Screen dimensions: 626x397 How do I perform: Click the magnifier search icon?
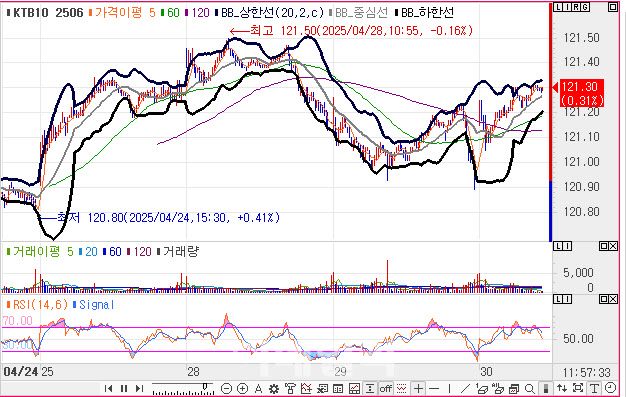(530, 388)
